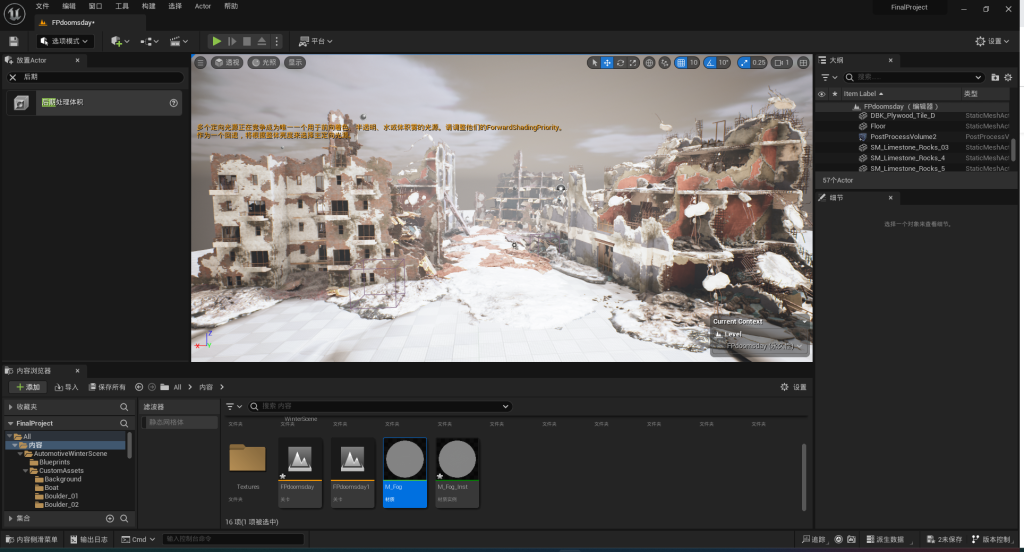1024x552 pixels.
Task: Click the eject button in the play controls
Action: click(x=262, y=41)
